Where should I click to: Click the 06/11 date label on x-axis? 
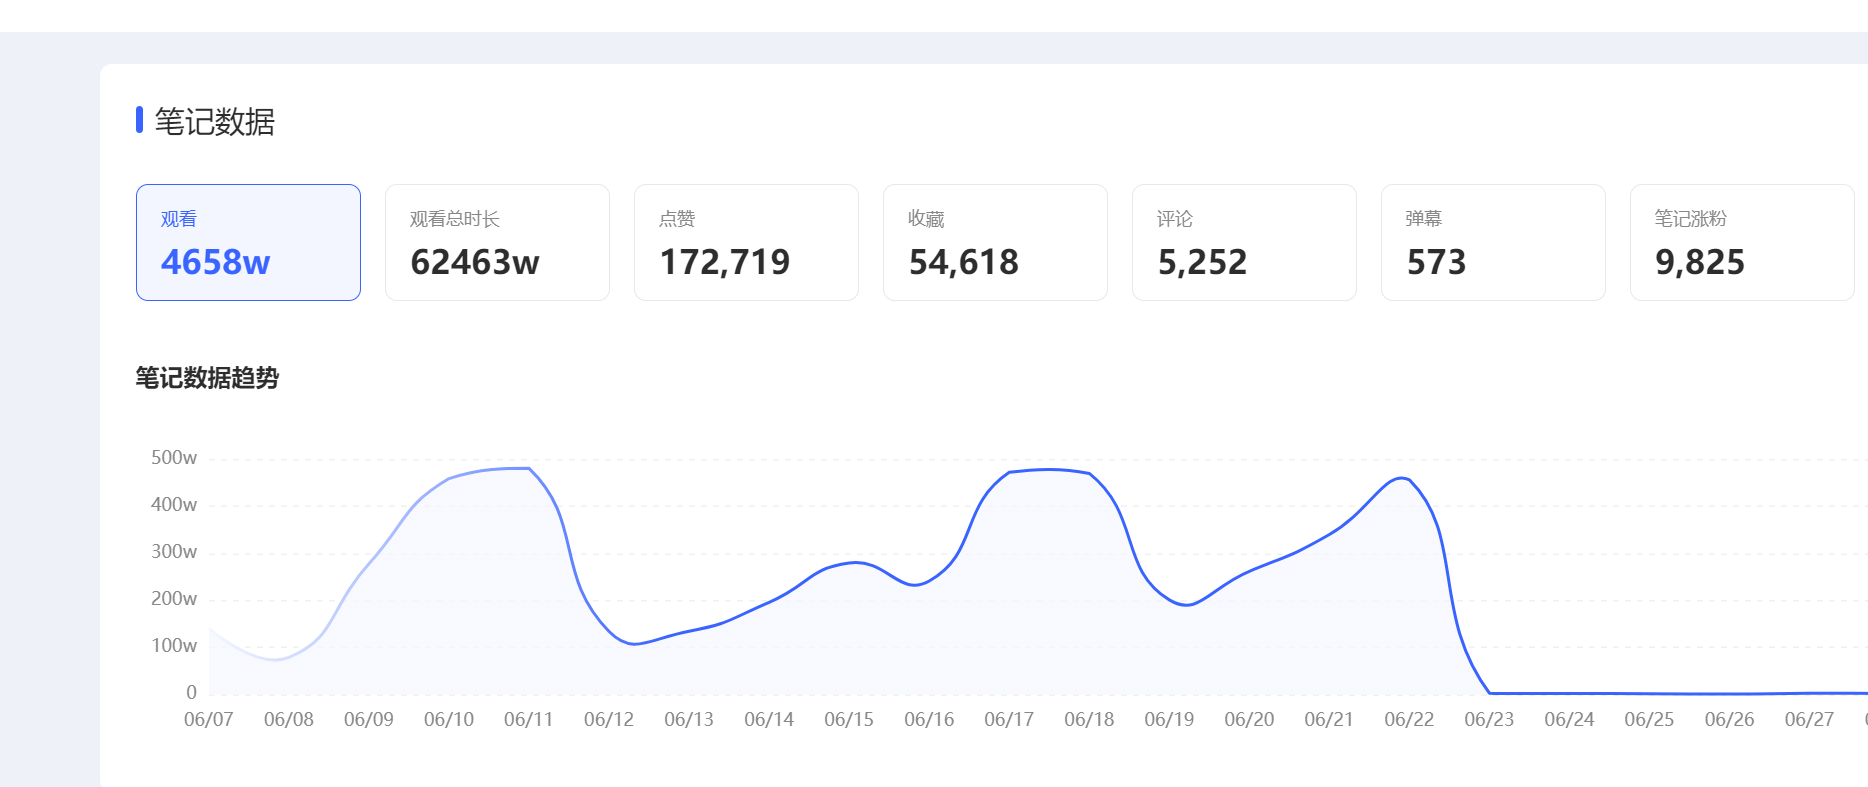tap(529, 720)
